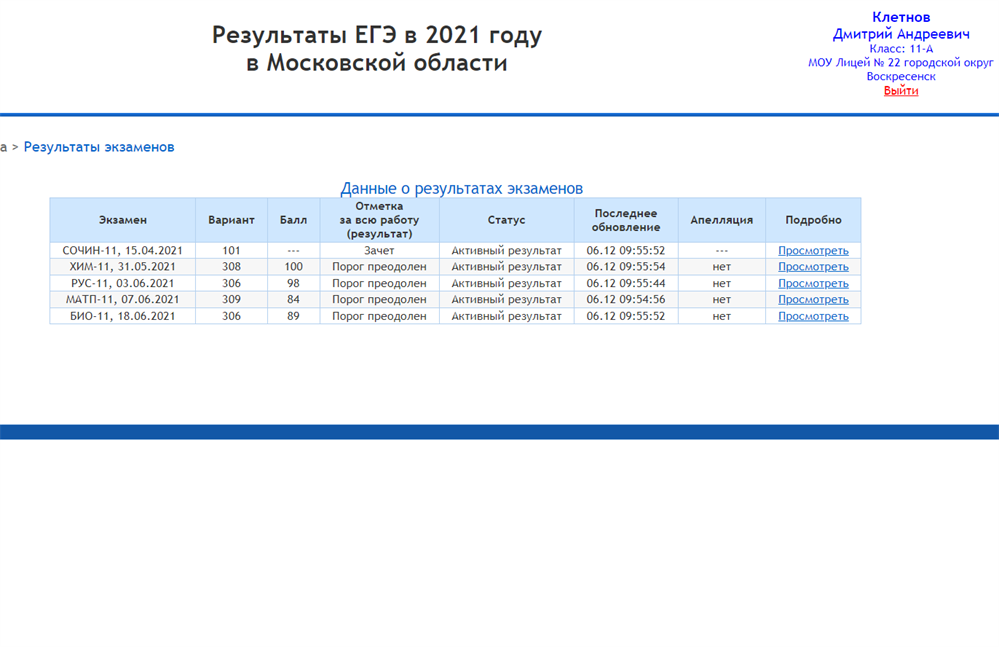
Task: Click the user name Клетнов
Action: (x=901, y=17)
